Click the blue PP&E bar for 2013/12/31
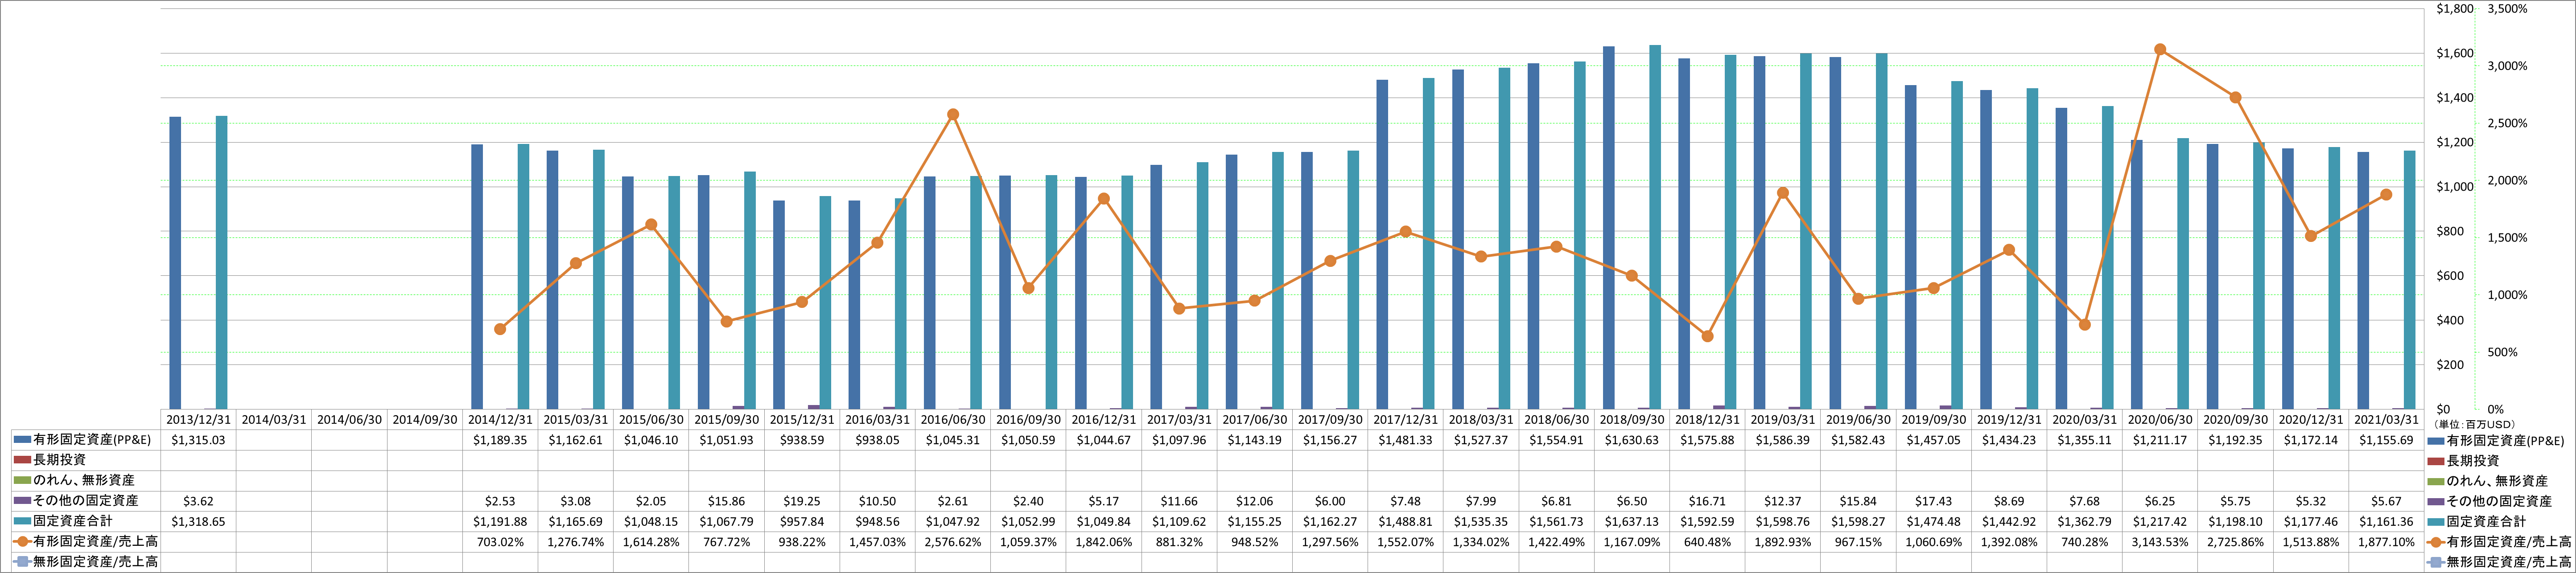 [175, 263]
